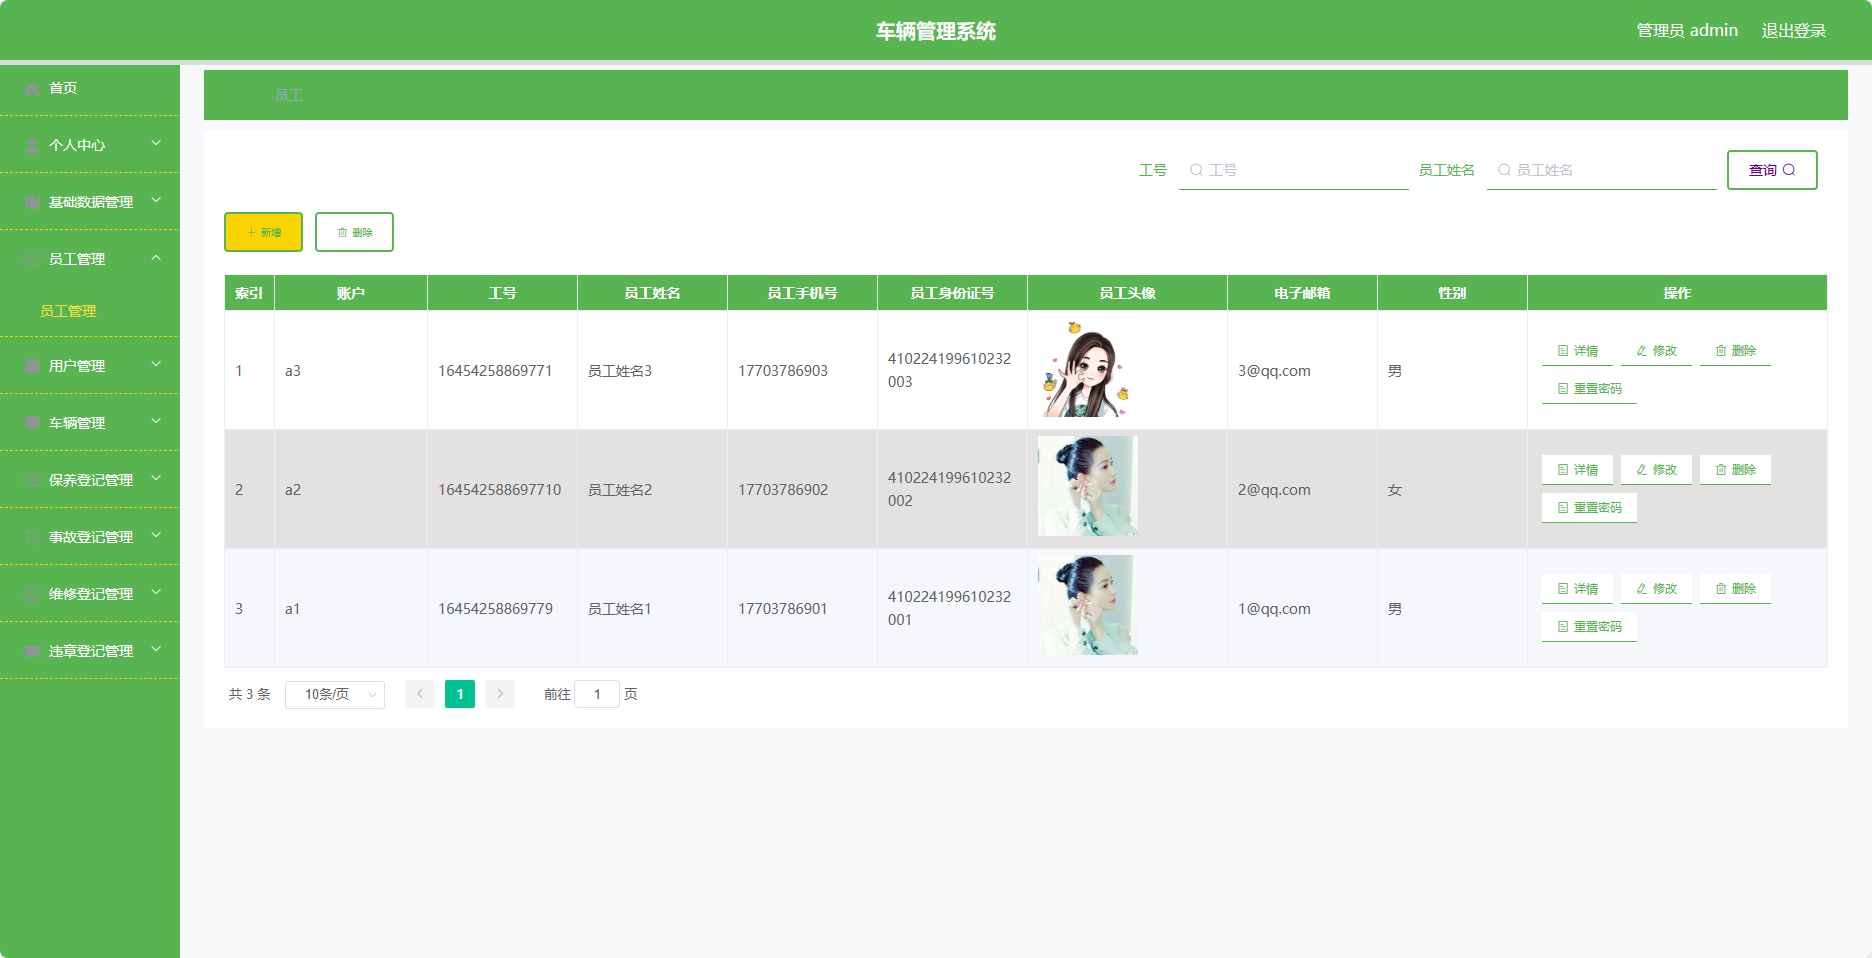This screenshot has width=1872, height=958.
Task: Click the avatar photo of 员工姓名1
Action: [1088, 605]
